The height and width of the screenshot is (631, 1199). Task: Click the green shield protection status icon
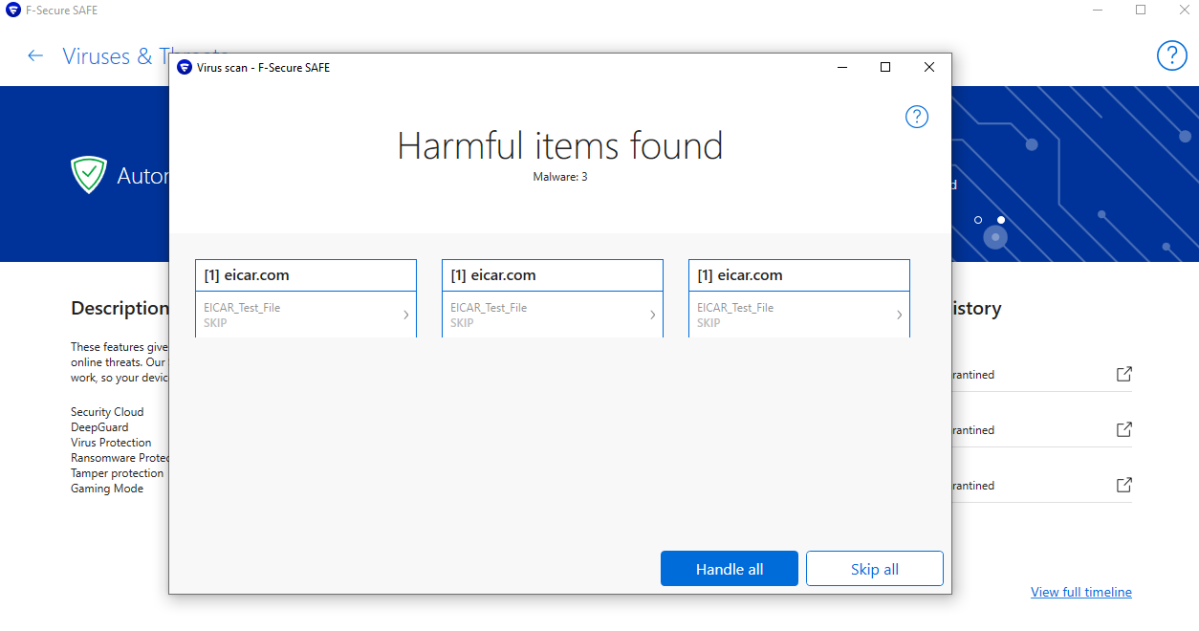tap(89, 174)
